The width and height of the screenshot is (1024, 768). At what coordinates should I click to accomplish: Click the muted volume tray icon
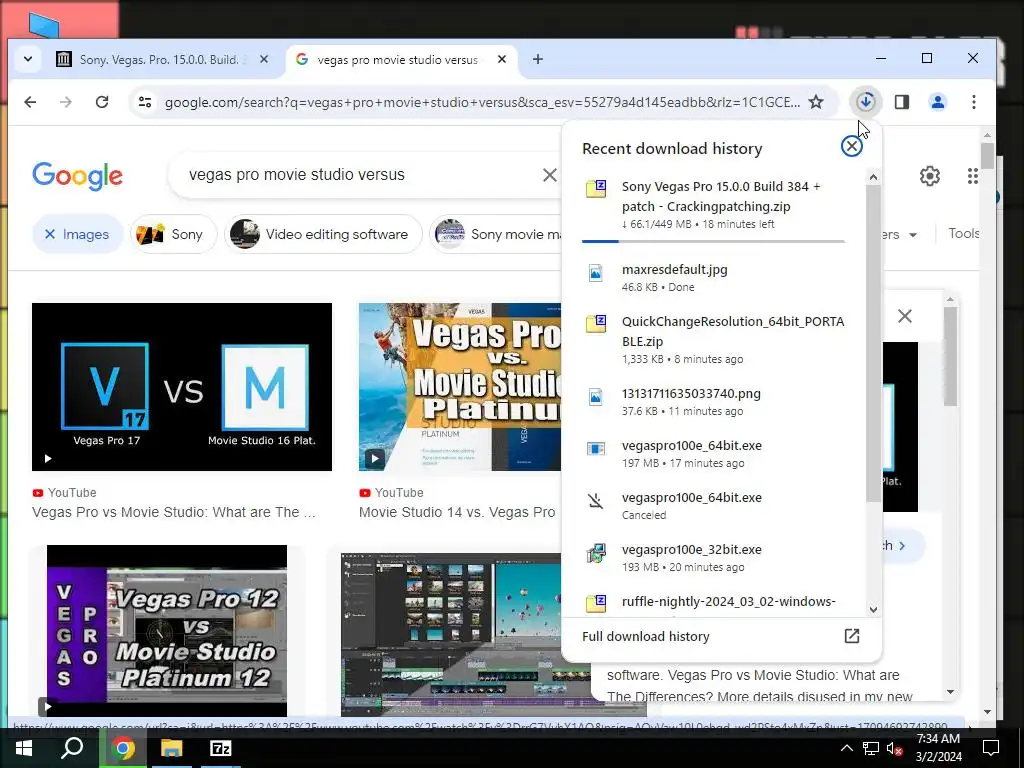(x=893, y=749)
